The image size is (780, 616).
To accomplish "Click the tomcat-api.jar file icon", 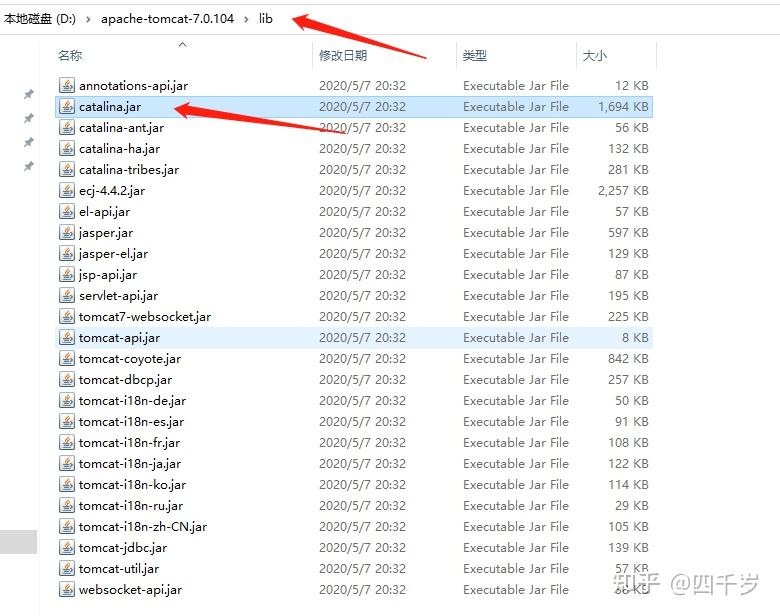I will point(67,337).
